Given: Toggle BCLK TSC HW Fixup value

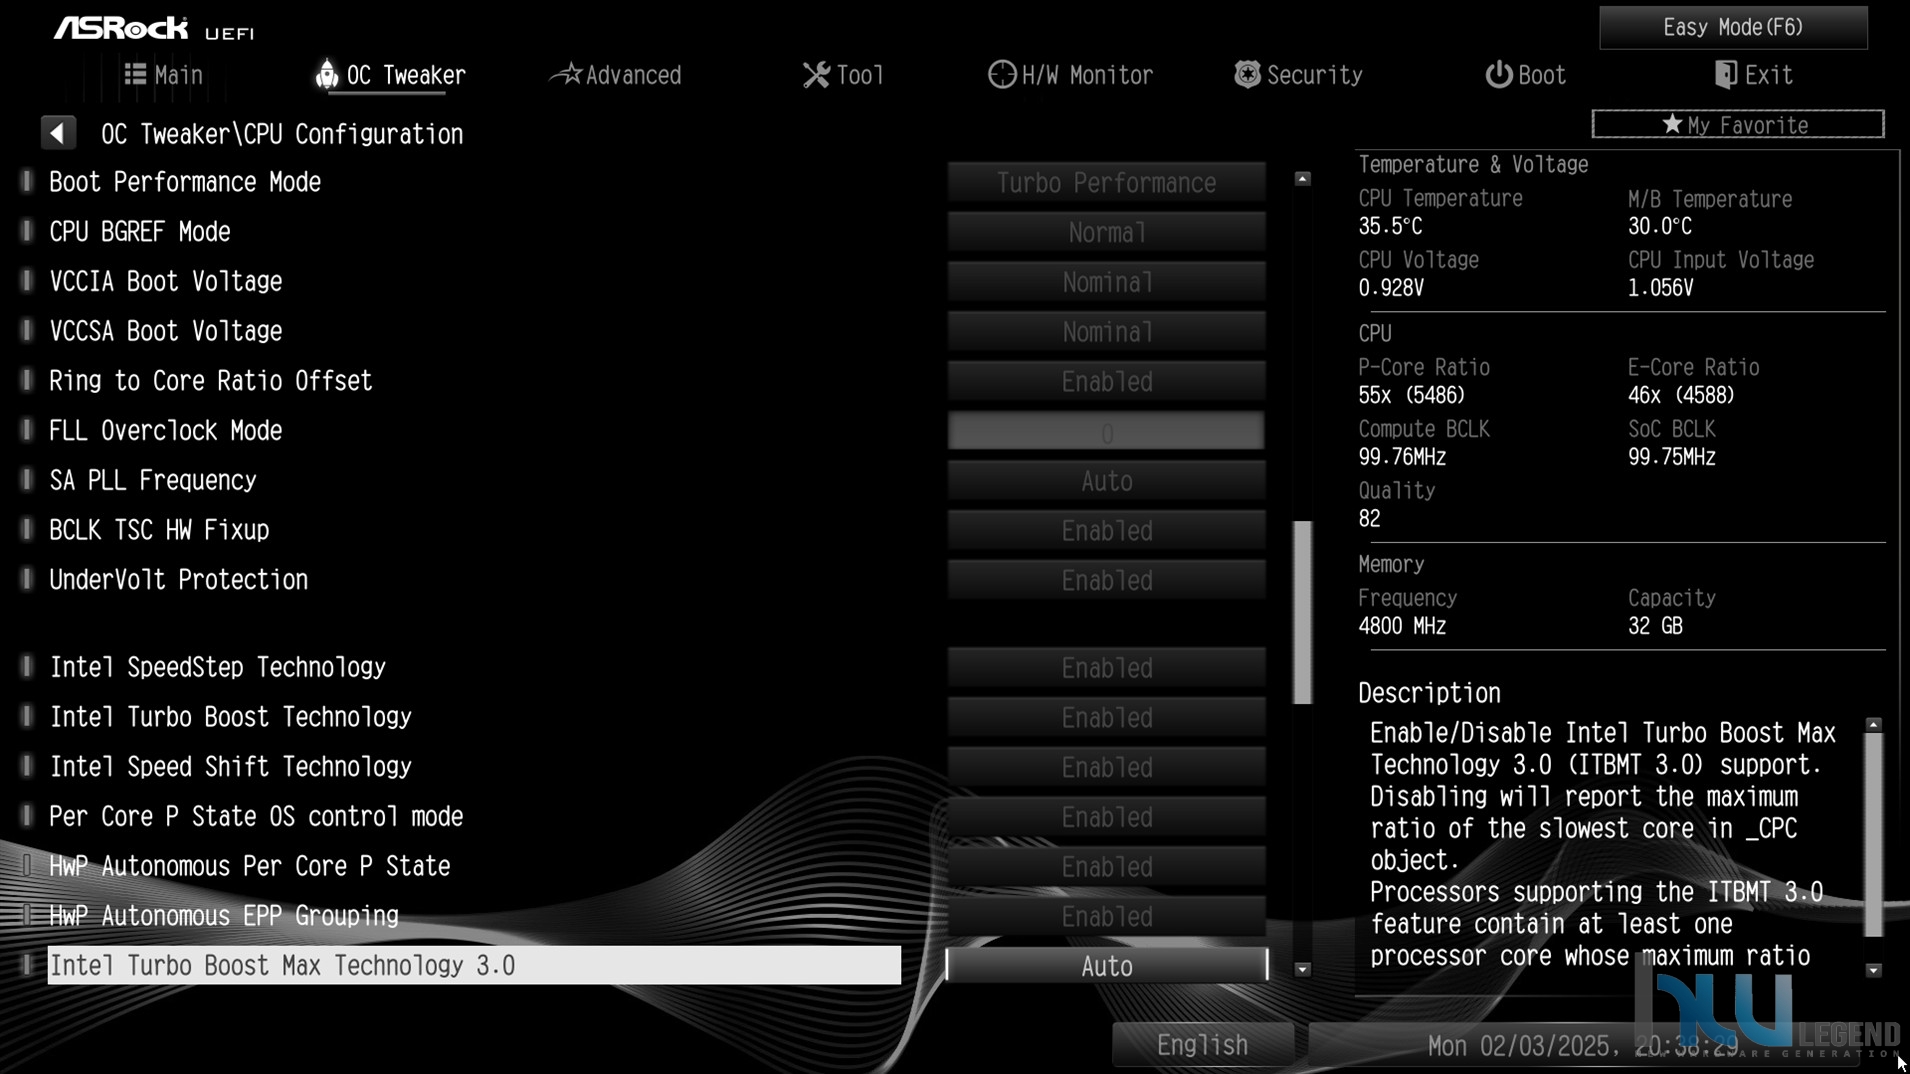Looking at the screenshot, I should (1106, 530).
